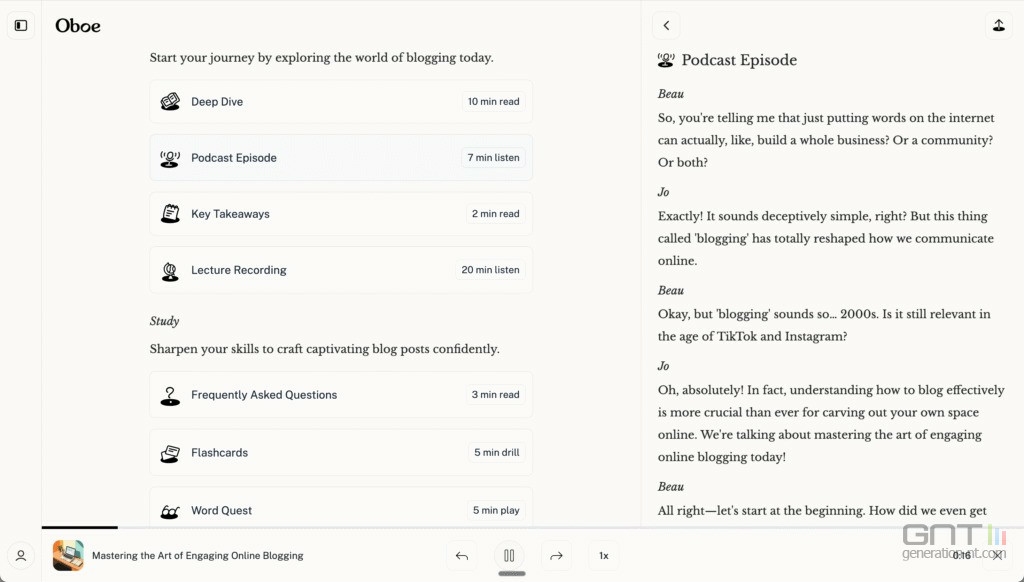Click the share upload icon
1024x582 pixels.
(998, 26)
